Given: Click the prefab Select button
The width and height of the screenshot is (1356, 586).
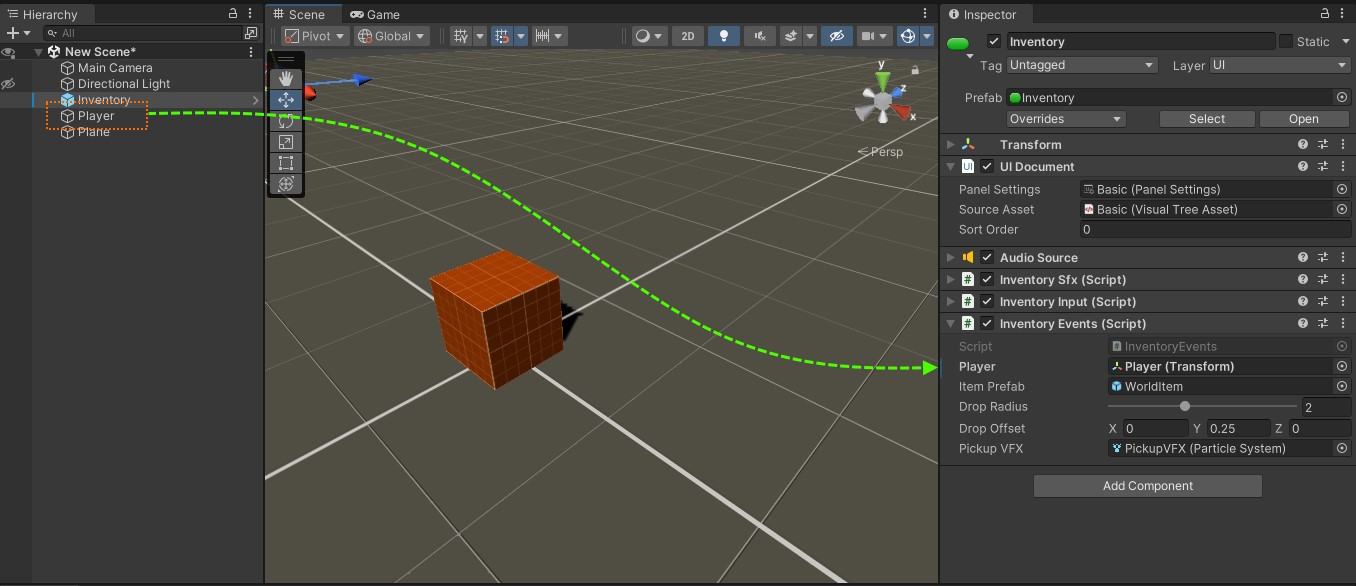Looking at the screenshot, I should [x=1207, y=119].
